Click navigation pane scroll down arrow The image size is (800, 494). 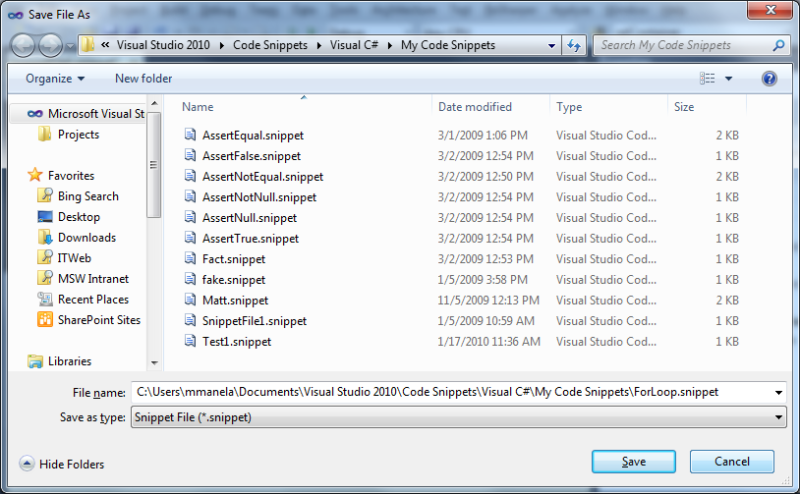tap(154, 363)
